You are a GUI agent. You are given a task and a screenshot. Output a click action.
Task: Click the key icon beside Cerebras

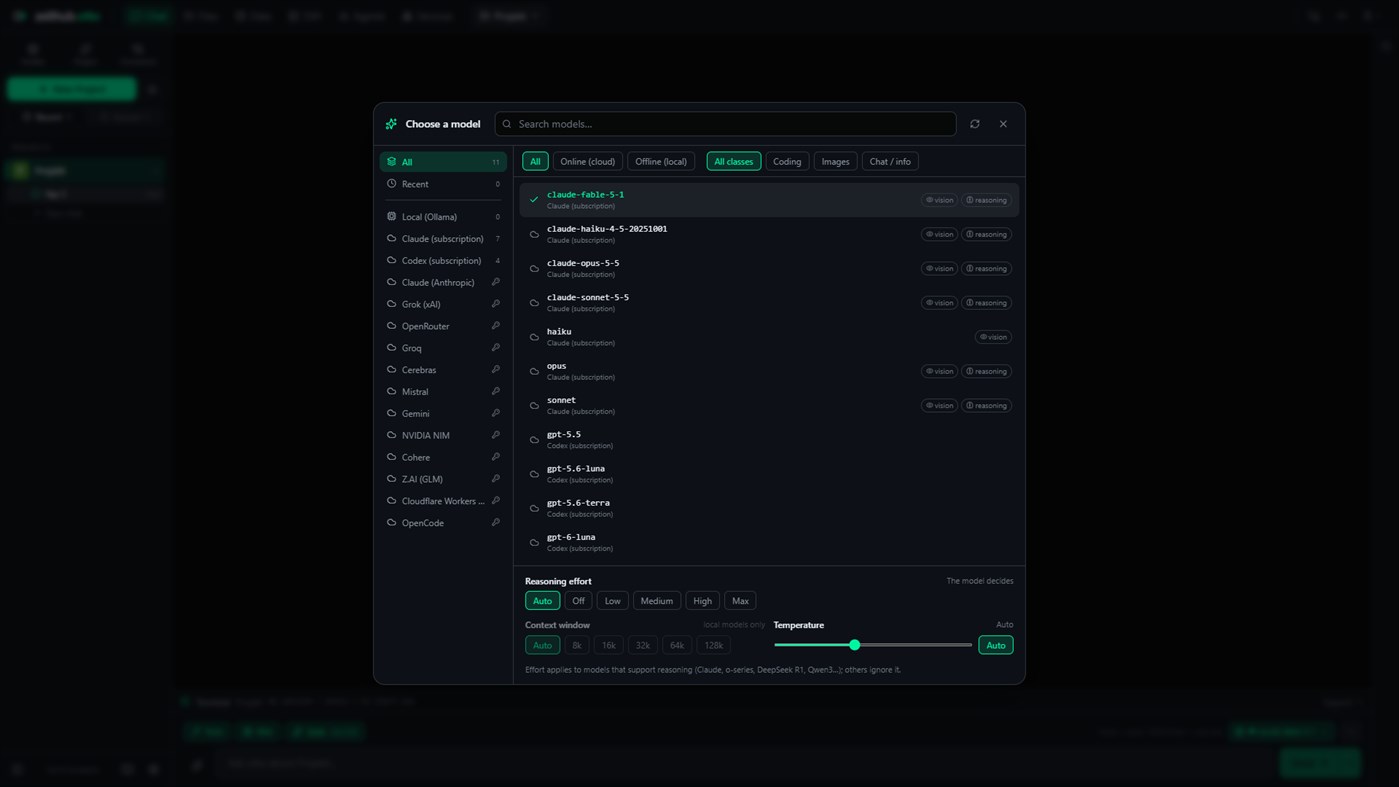click(495, 370)
